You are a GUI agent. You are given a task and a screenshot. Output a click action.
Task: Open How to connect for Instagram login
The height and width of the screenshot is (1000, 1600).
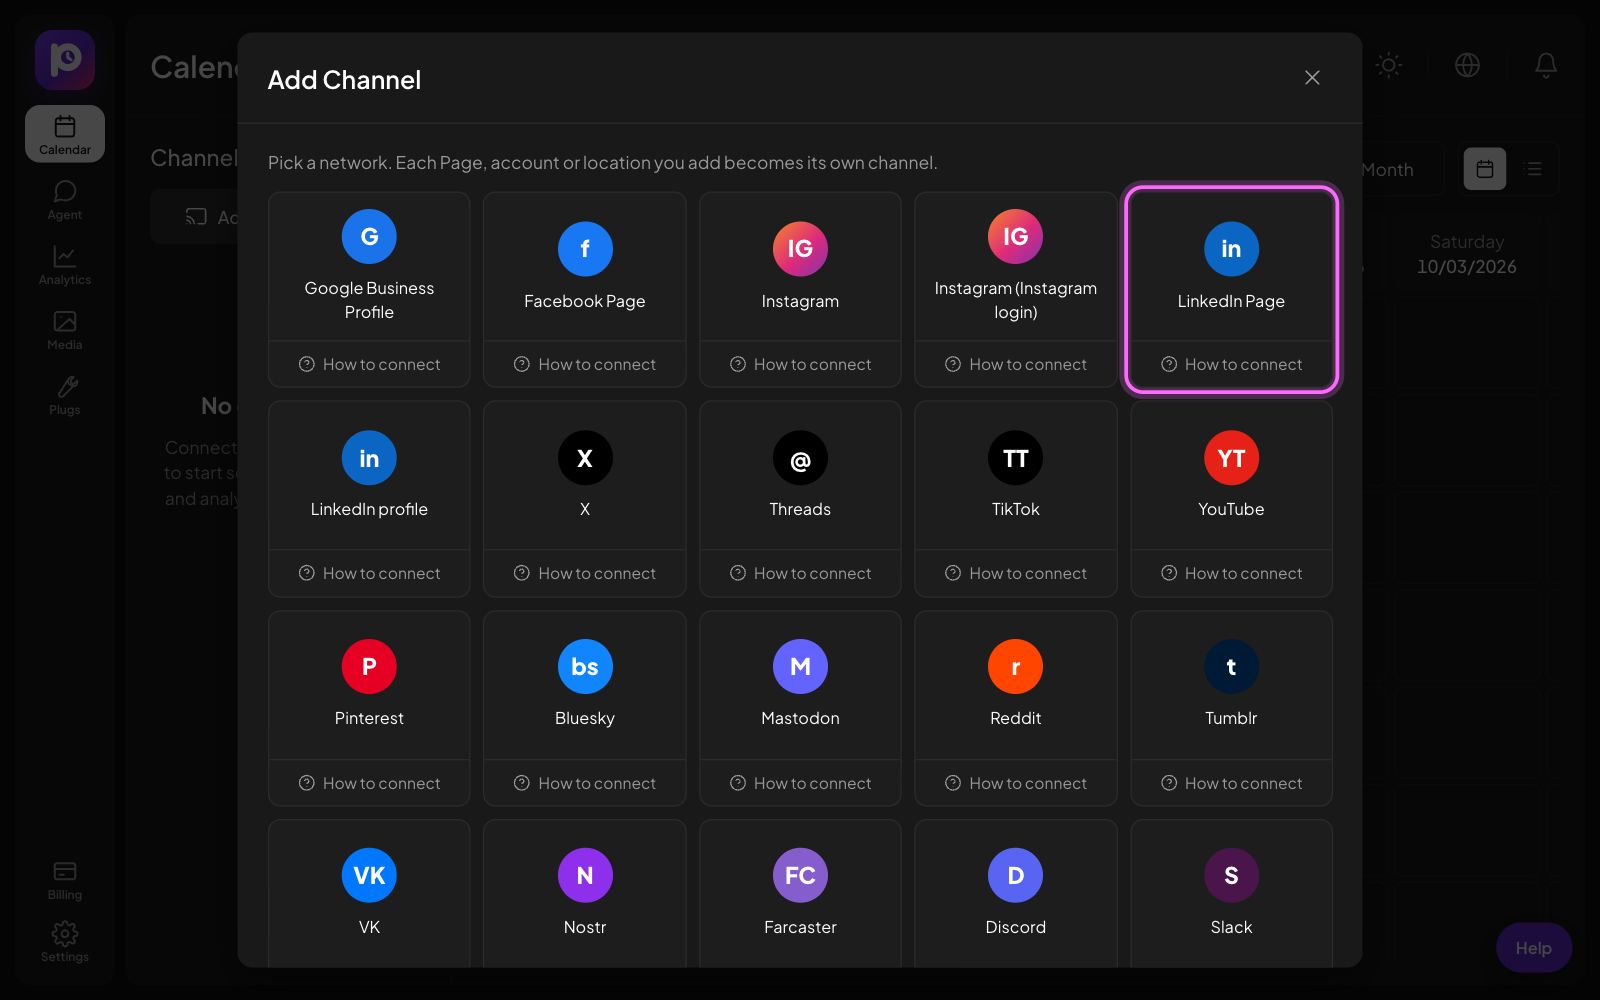(x=1016, y=364)
